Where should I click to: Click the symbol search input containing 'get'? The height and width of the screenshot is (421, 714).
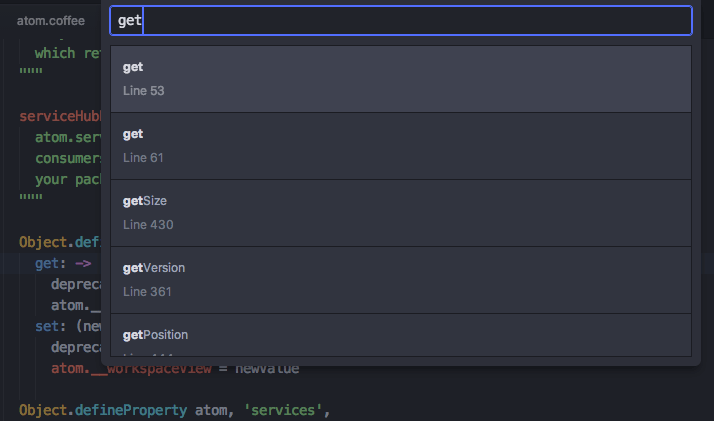401,20
